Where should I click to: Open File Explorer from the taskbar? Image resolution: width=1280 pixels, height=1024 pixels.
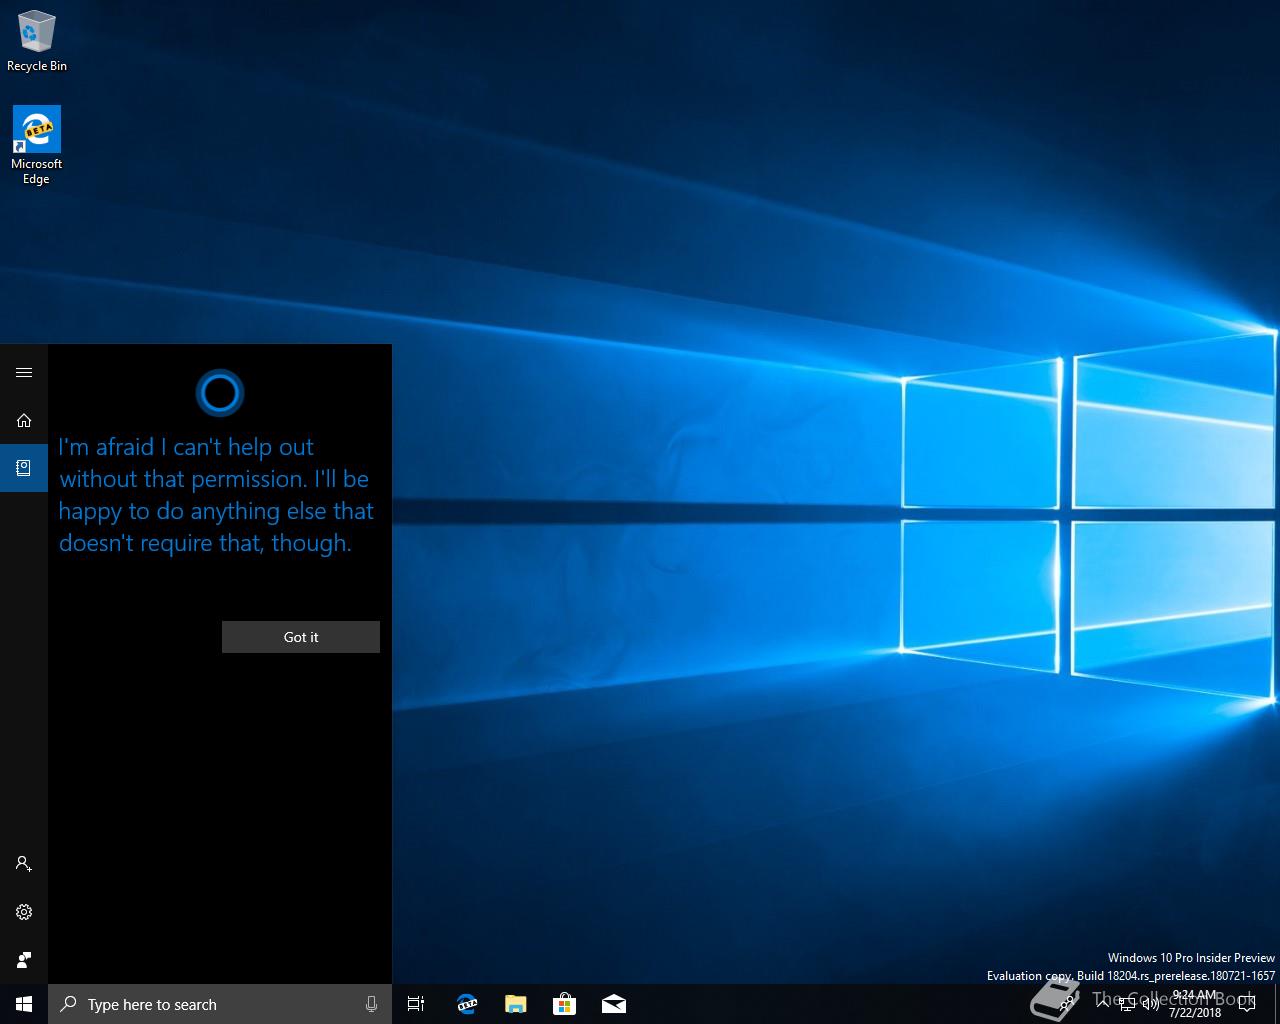515,1004
